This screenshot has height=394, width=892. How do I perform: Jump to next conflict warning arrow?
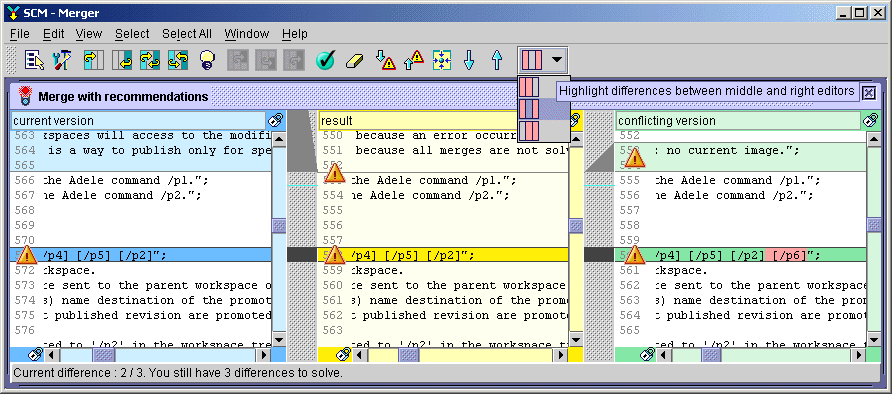tap(386, 60)
